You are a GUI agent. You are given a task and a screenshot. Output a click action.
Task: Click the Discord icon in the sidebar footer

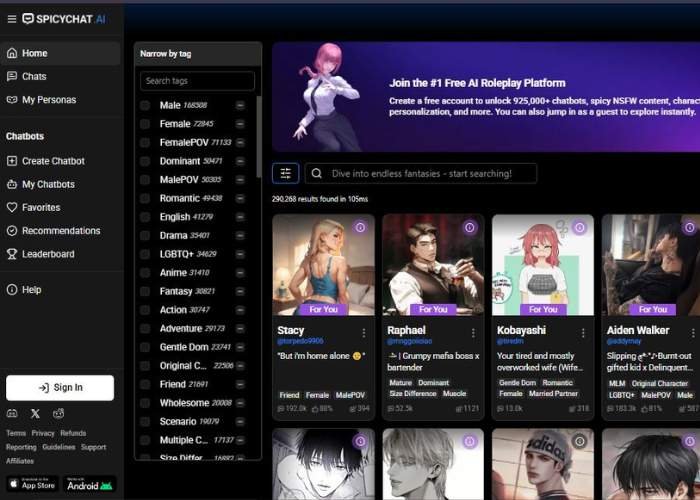click(x=11, y=413)
